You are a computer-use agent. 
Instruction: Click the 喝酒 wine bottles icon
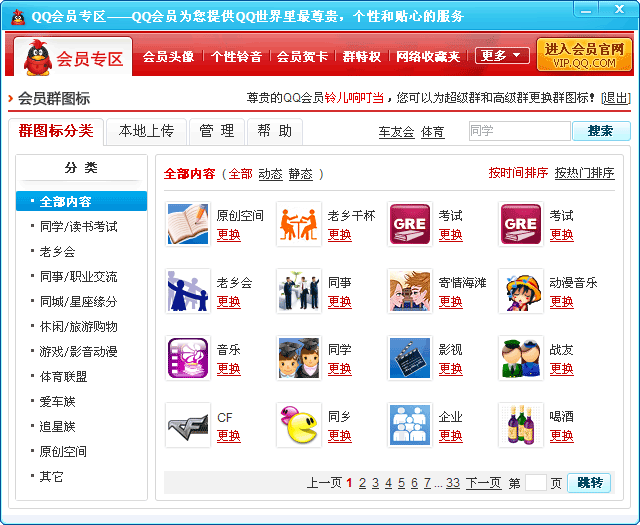[521, 425]
